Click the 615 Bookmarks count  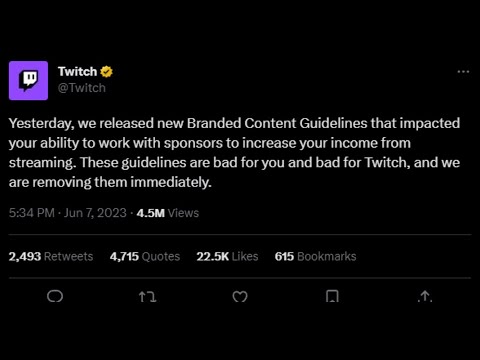(315, 256)
